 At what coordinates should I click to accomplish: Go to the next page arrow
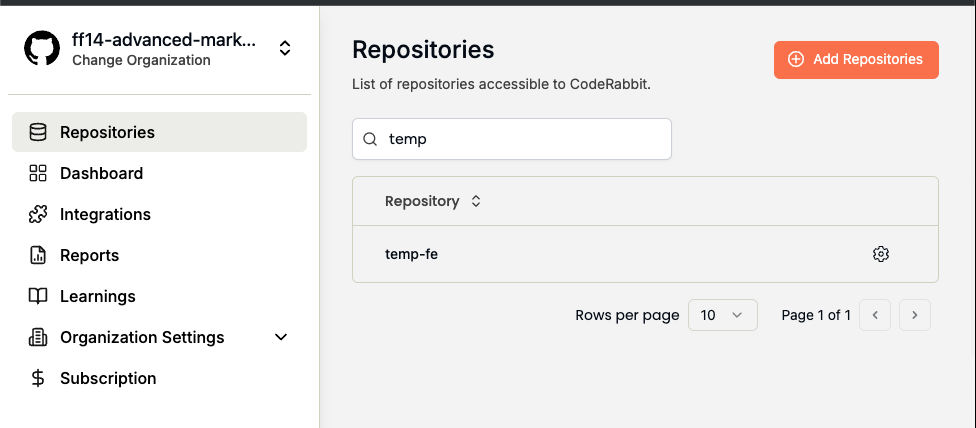pos(914,315)
